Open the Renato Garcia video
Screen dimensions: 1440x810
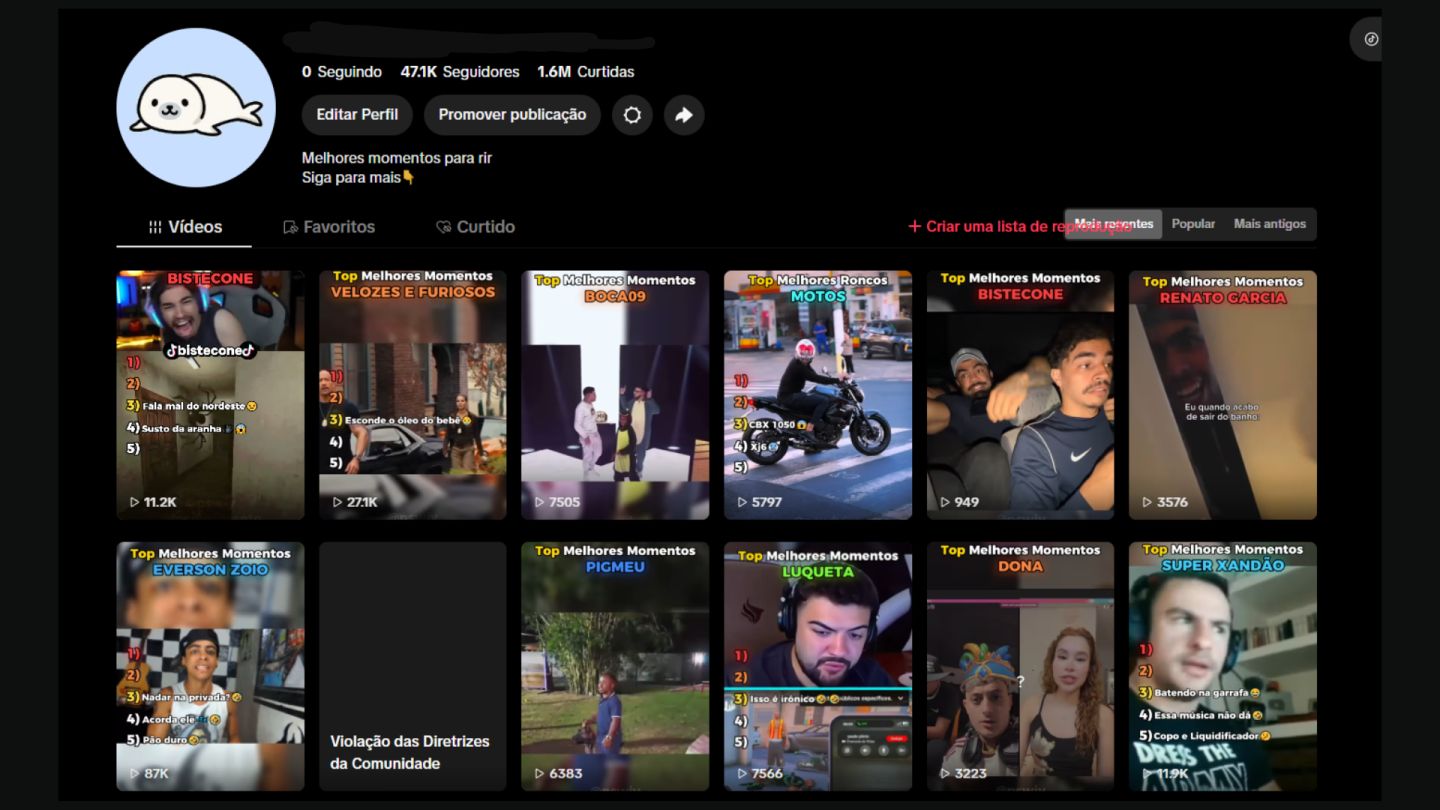click(x=1223, y=395)
